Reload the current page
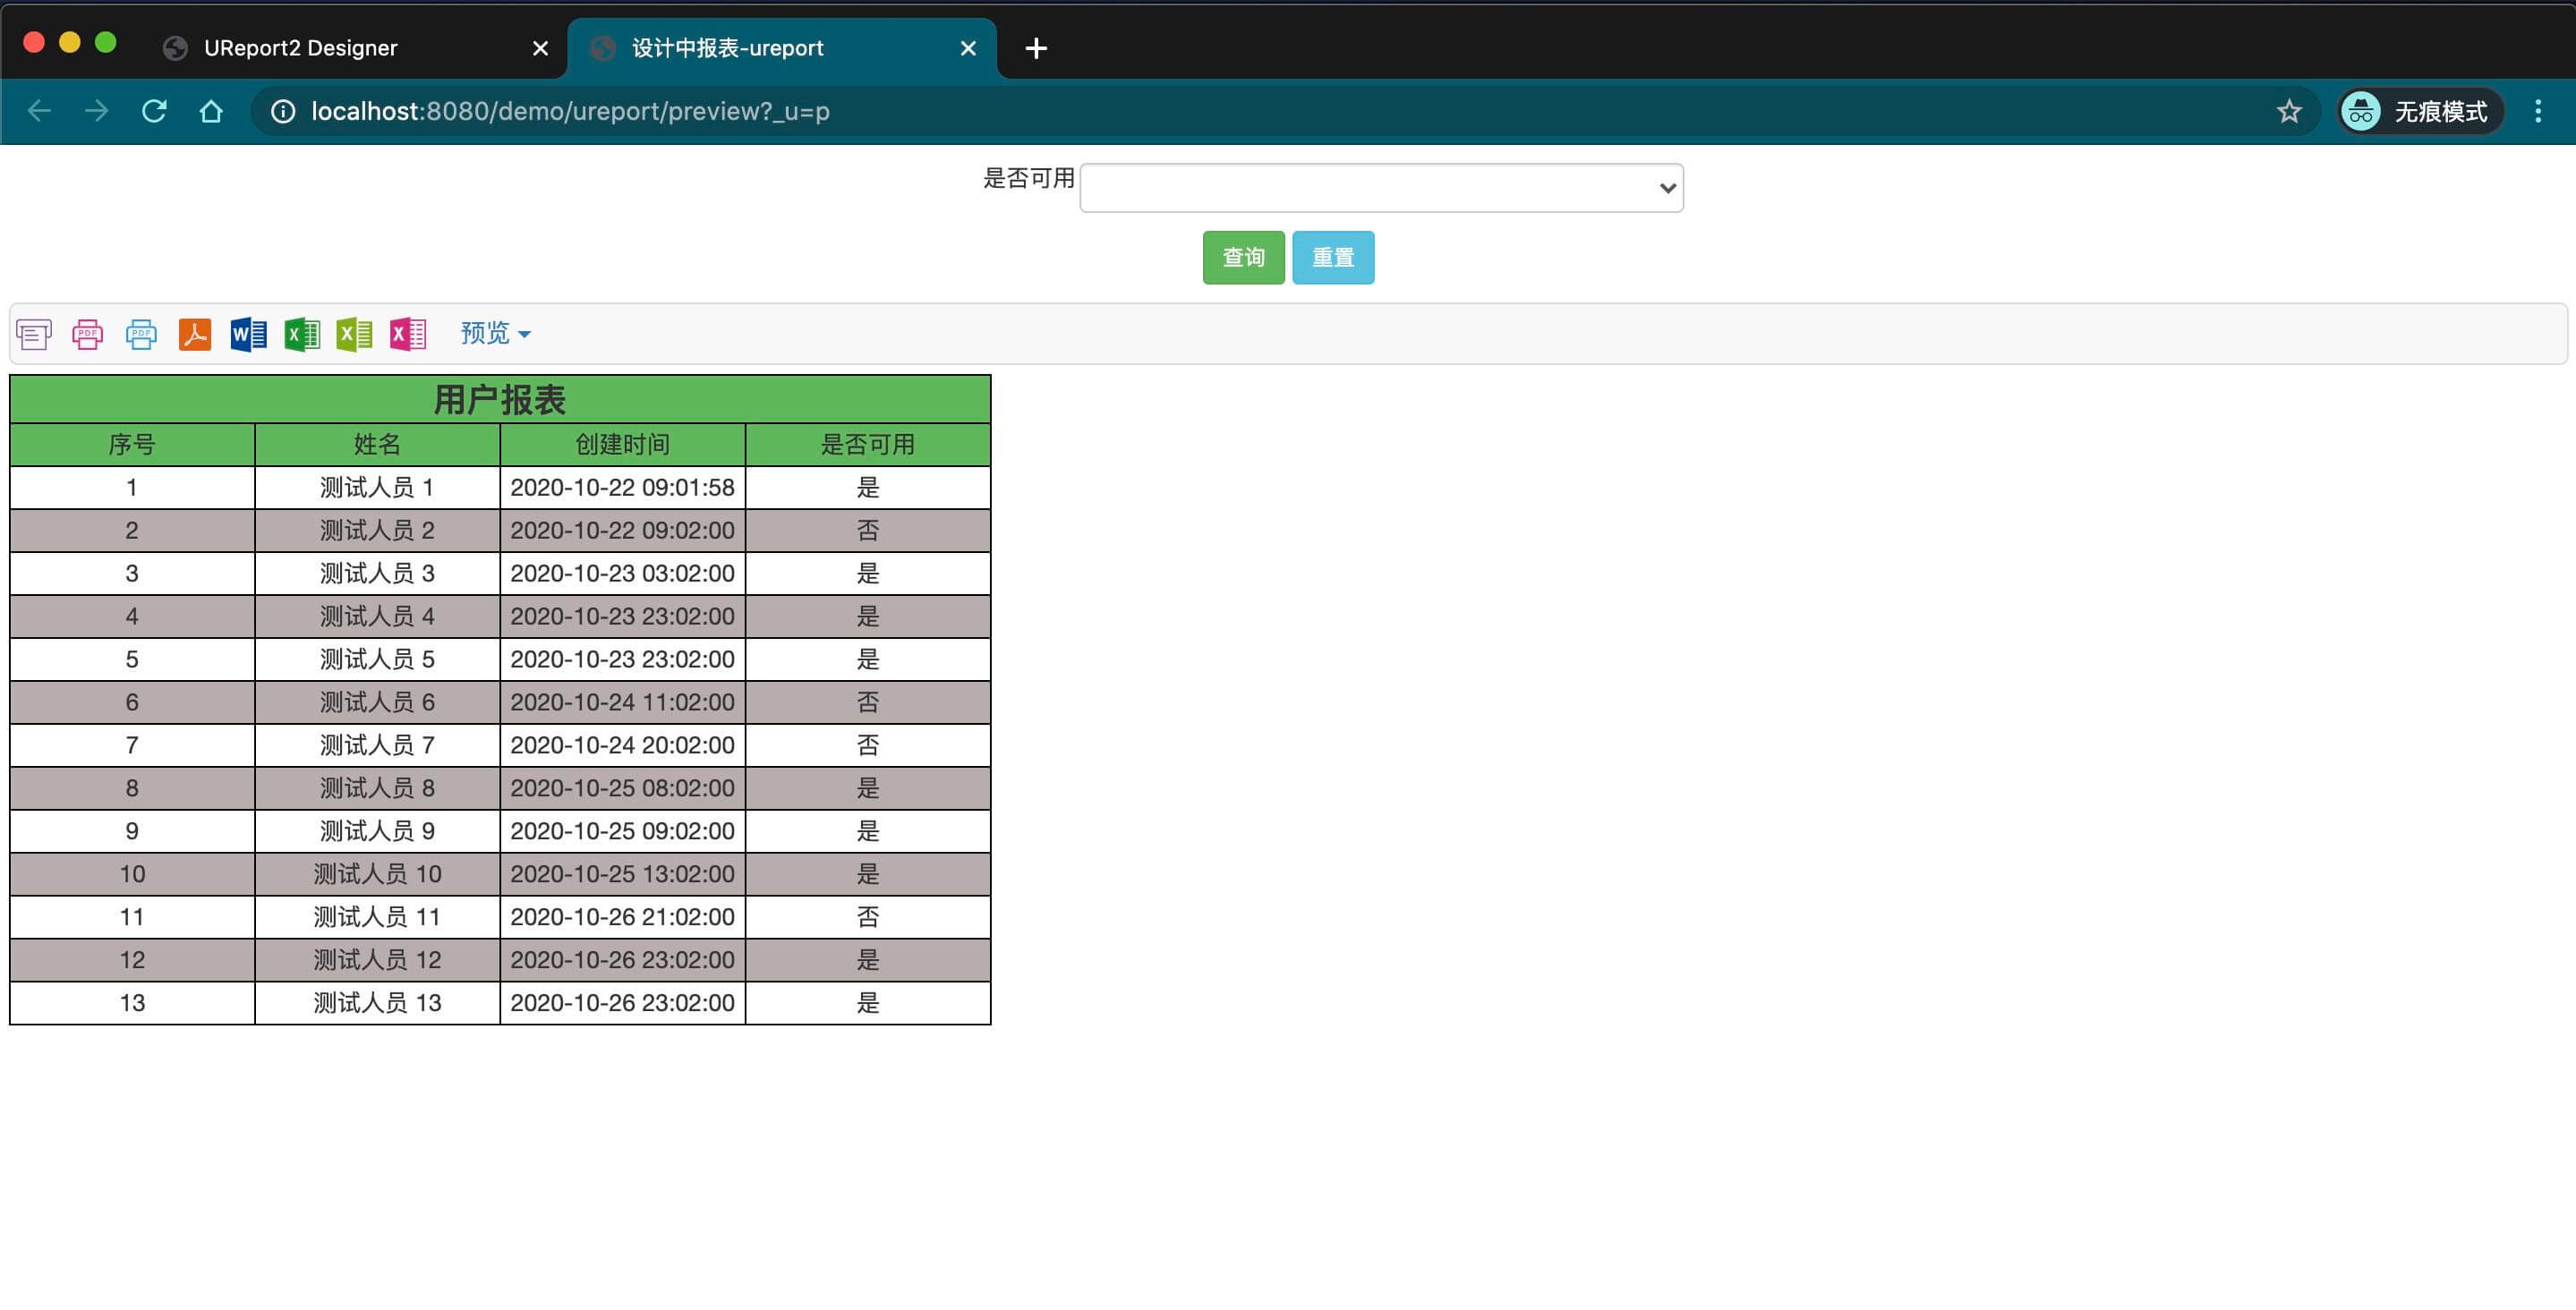Screen dimensions: 2576x1310 (x=154, y=111)
